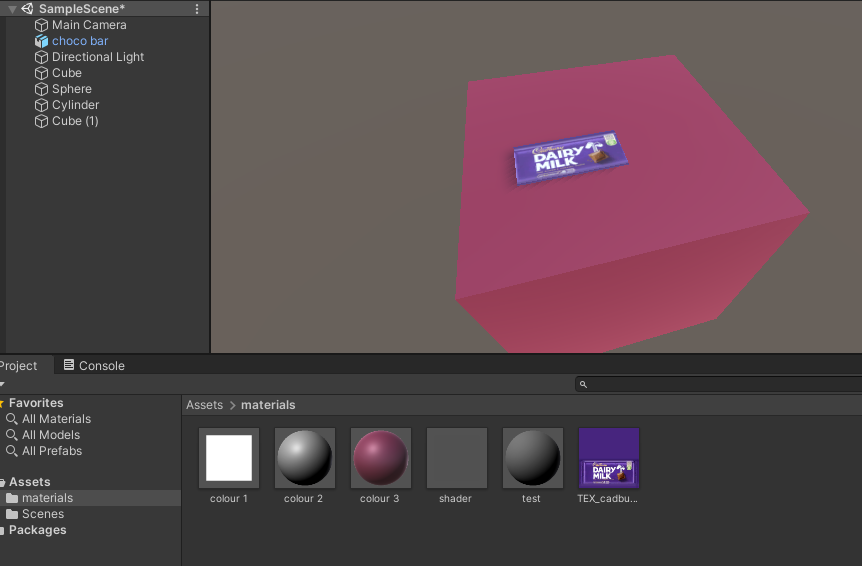
Task: Click the search icon beside All Prefabs
Action: 12,451
